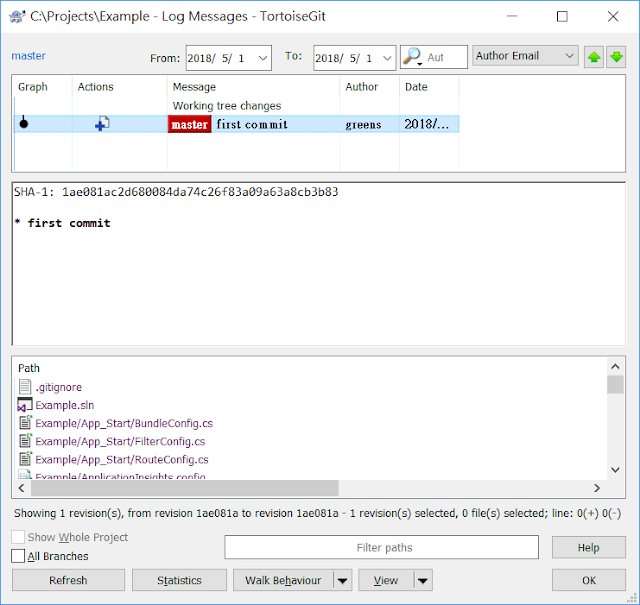Open the Author Email filter dropdown
This screenshot has height=605, width=640.
525,56
